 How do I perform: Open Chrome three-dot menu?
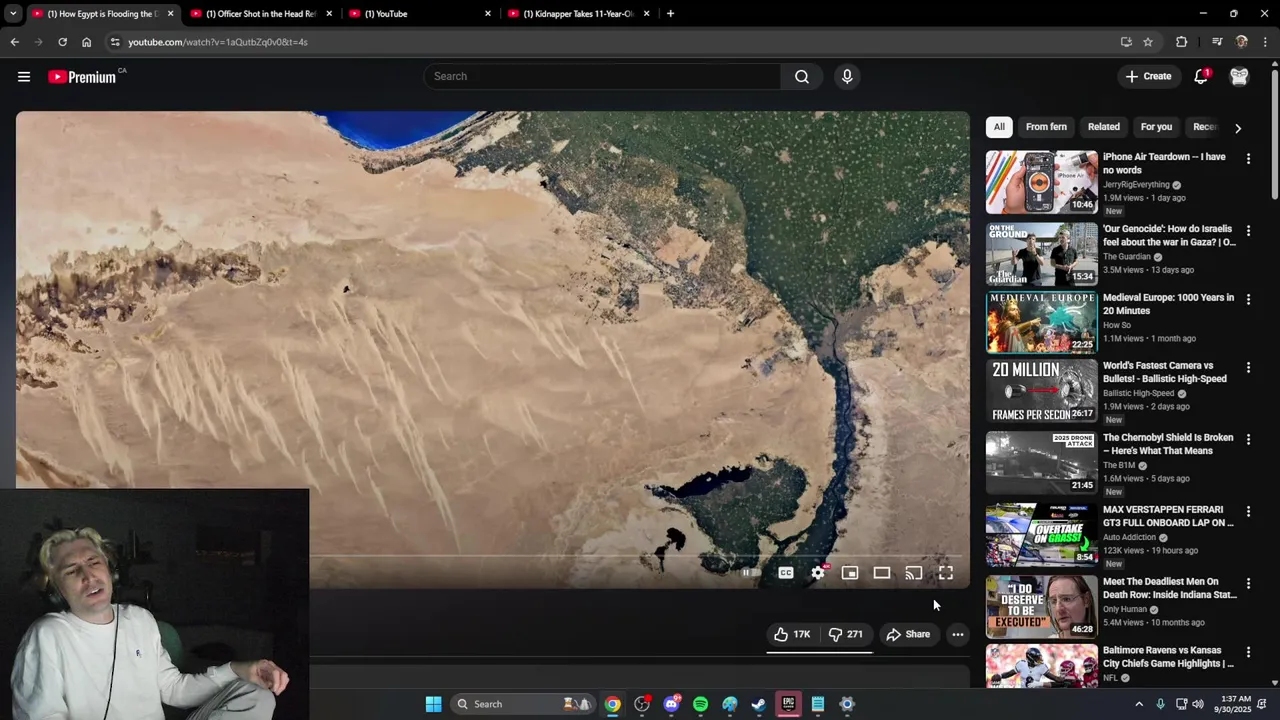1266,42
